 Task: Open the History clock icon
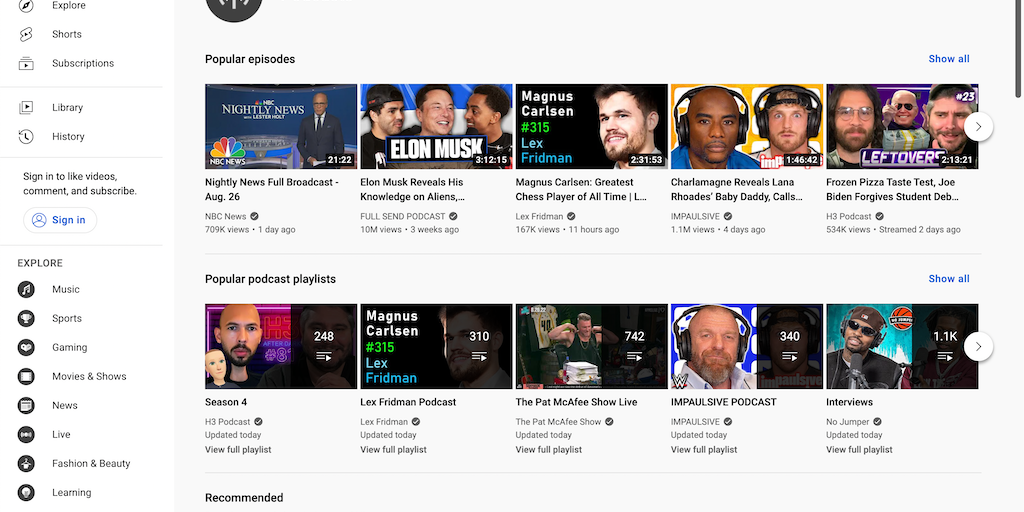(27, 136)
